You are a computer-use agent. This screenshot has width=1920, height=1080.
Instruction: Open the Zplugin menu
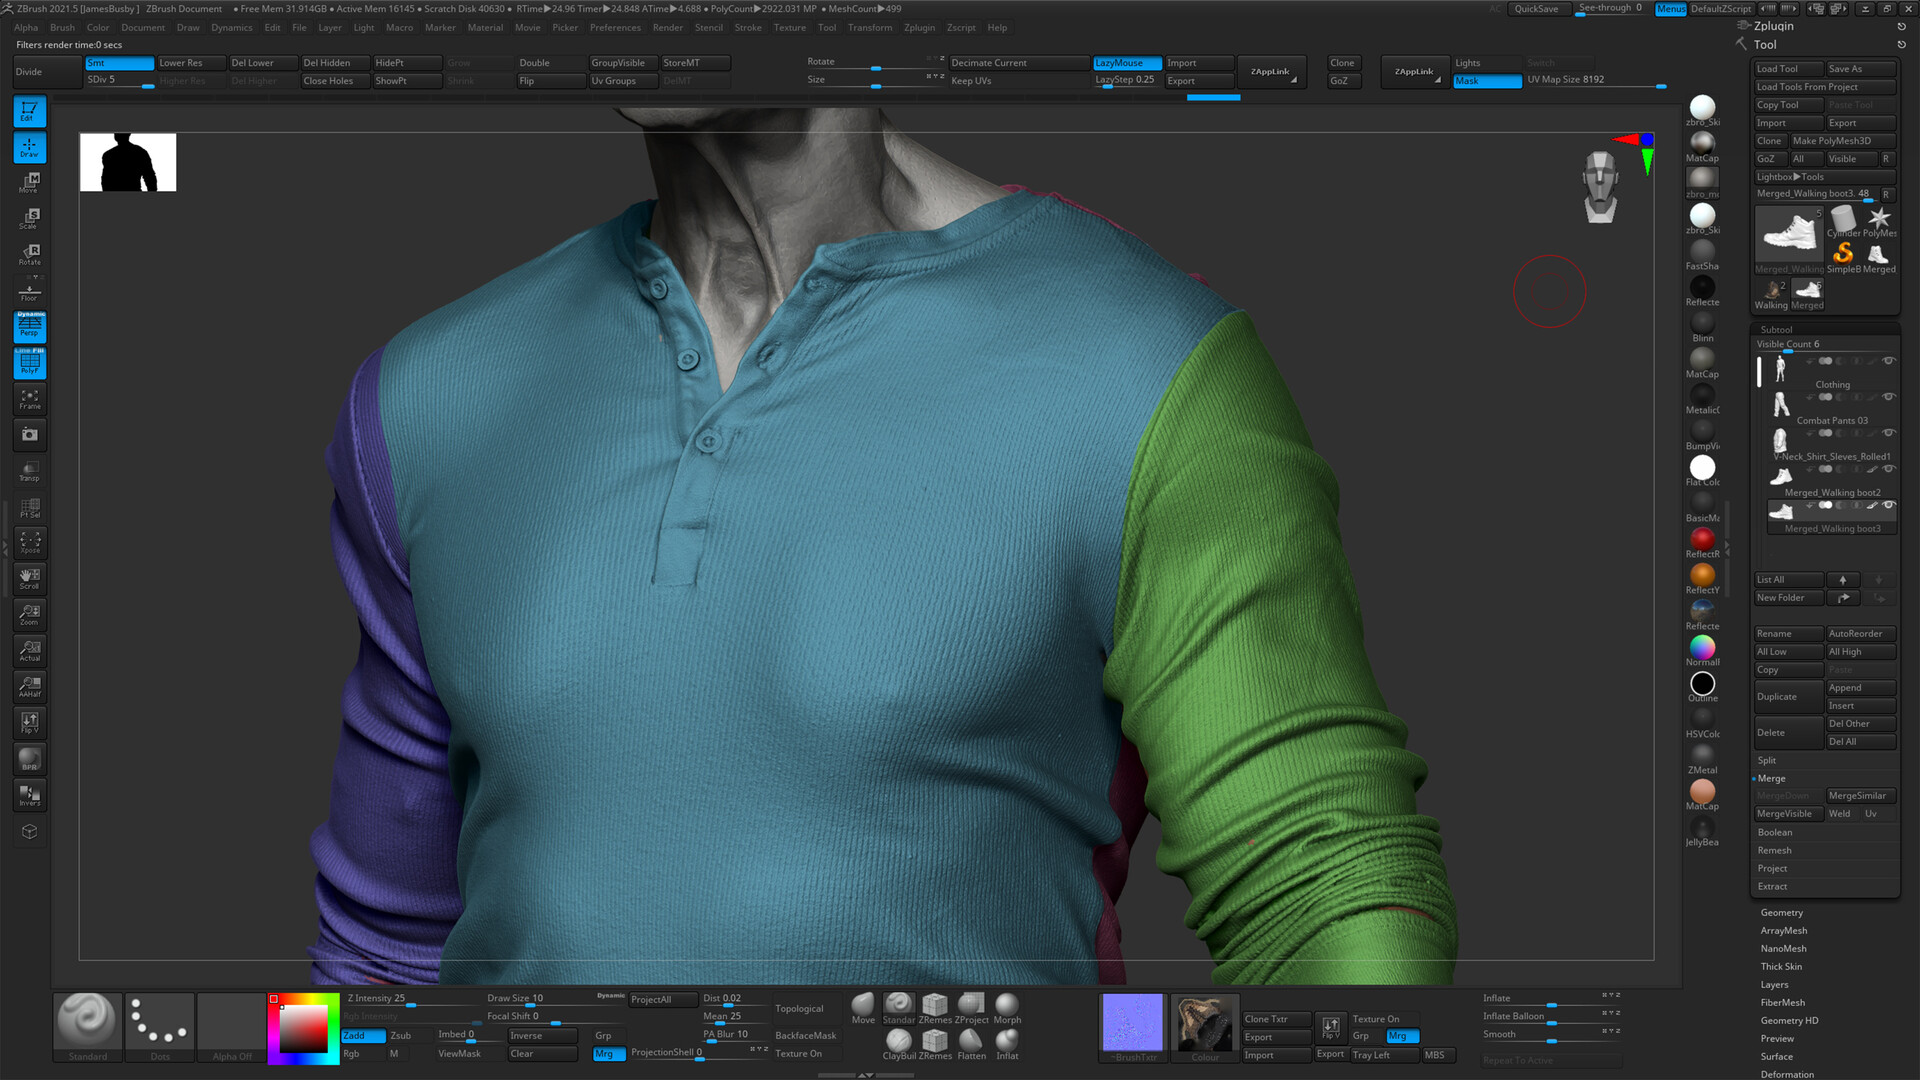coord(919,27)
